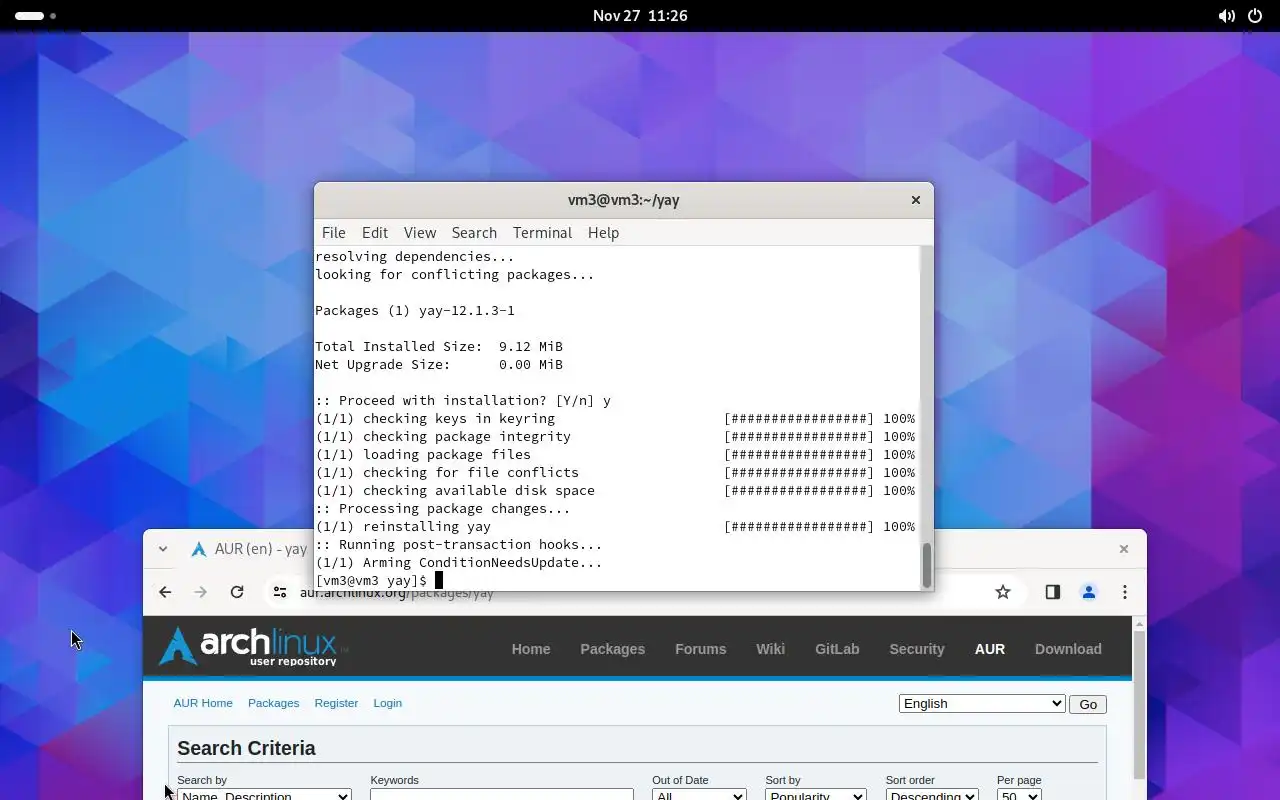Open the clock and calendar menu
The width and height of the screenshot is (1280, 800).
coord(640,16)
